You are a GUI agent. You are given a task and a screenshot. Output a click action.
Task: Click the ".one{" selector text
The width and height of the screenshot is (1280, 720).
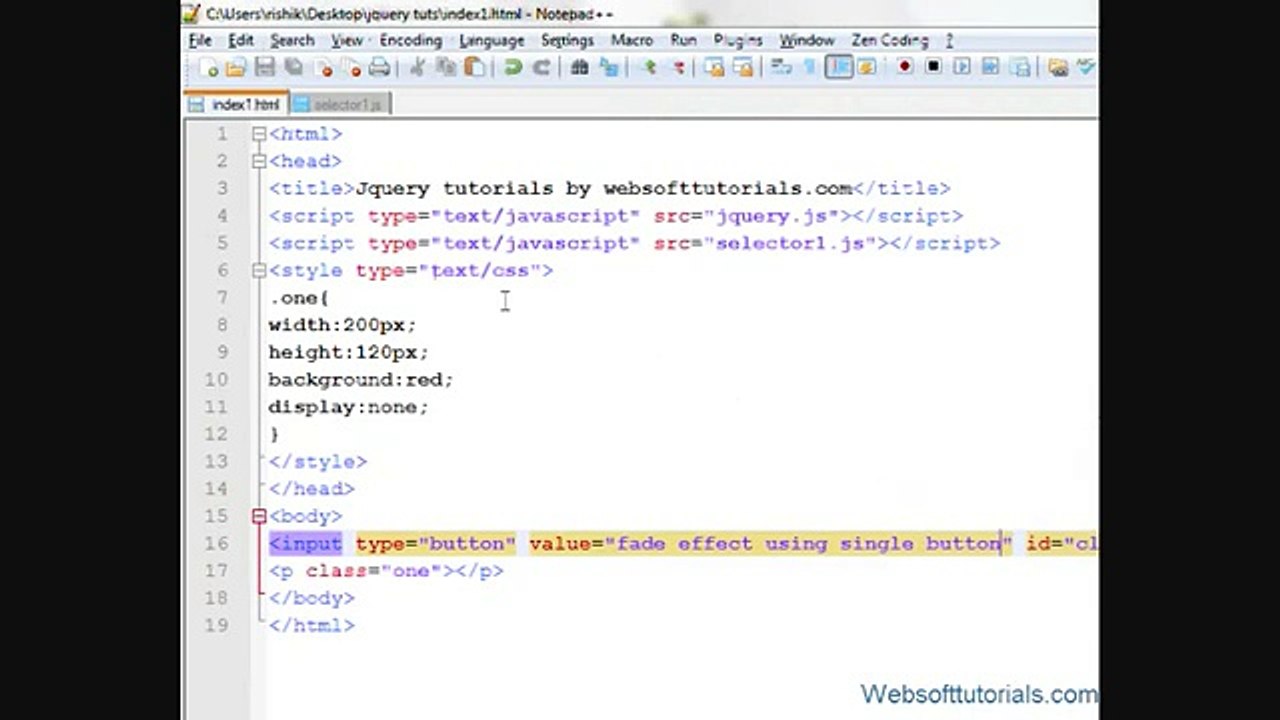(x=299, y=298)
